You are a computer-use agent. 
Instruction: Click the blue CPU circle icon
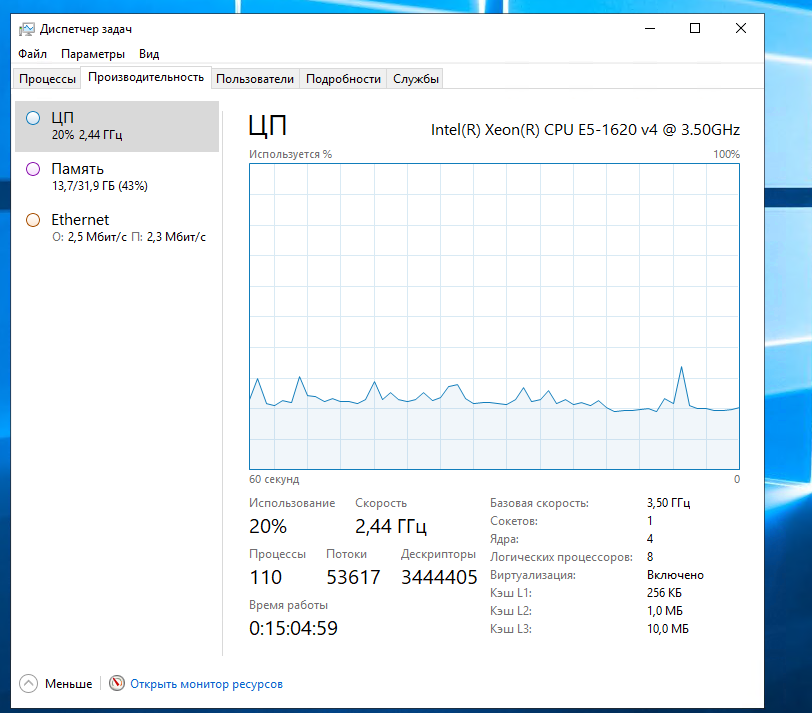[33, 118]
